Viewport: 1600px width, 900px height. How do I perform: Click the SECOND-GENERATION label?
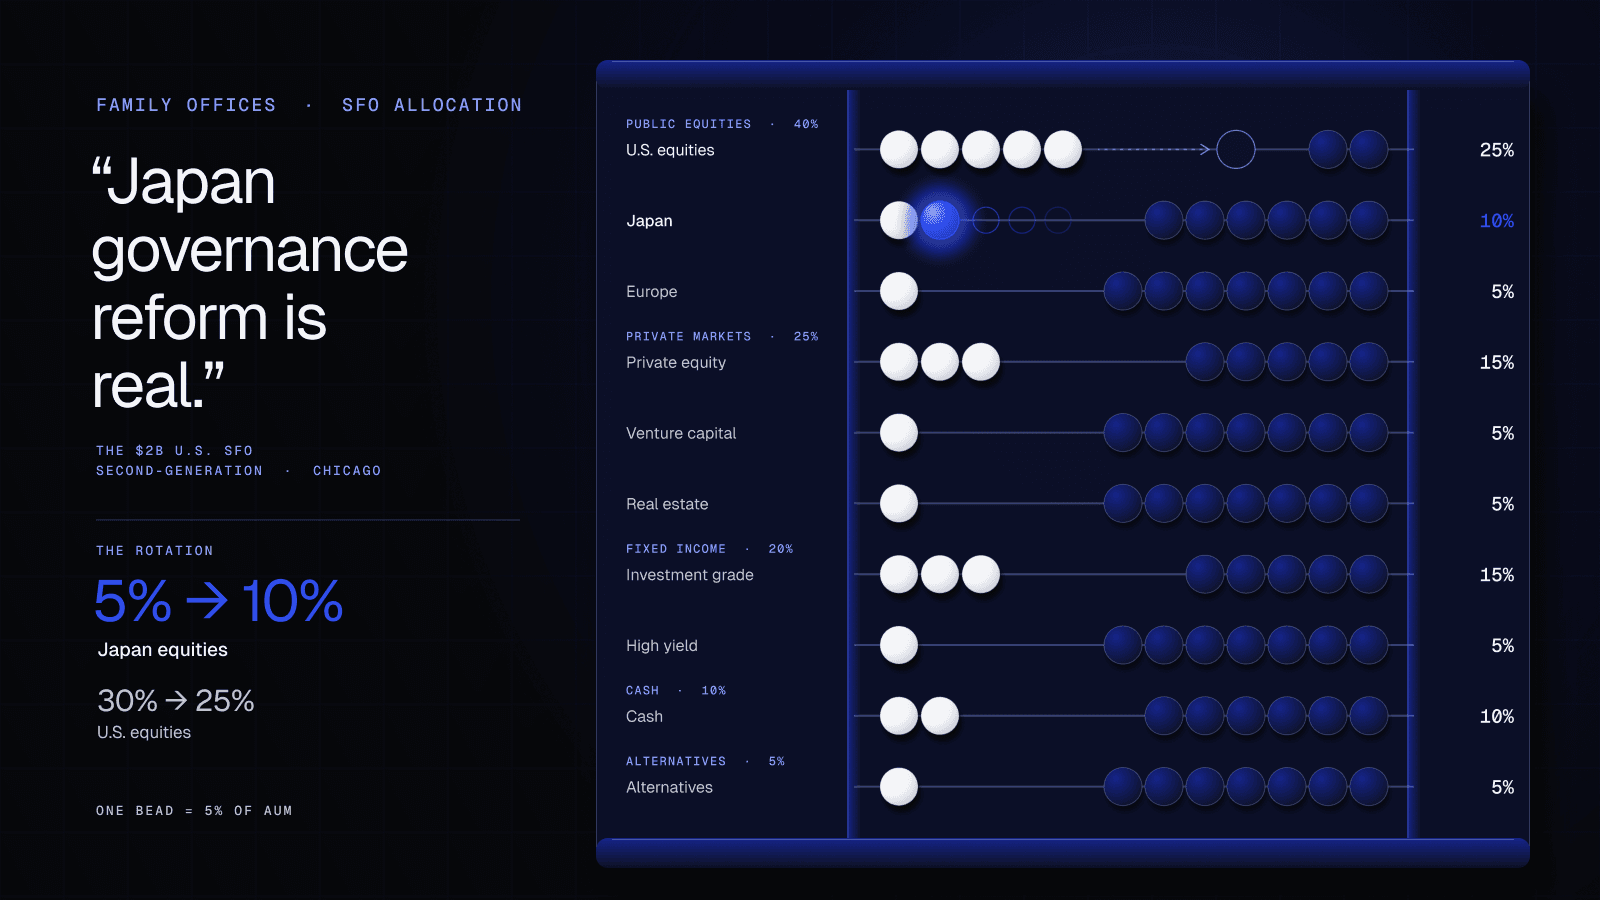click(180, 471)
